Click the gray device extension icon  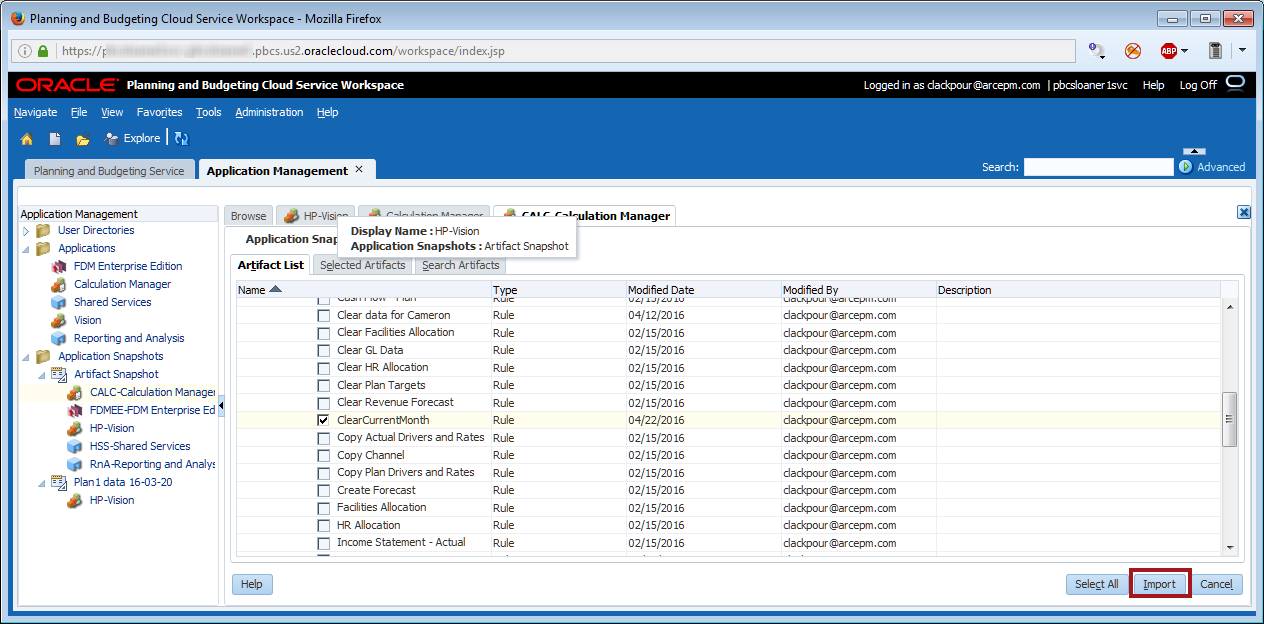[x=1216, y=51]
